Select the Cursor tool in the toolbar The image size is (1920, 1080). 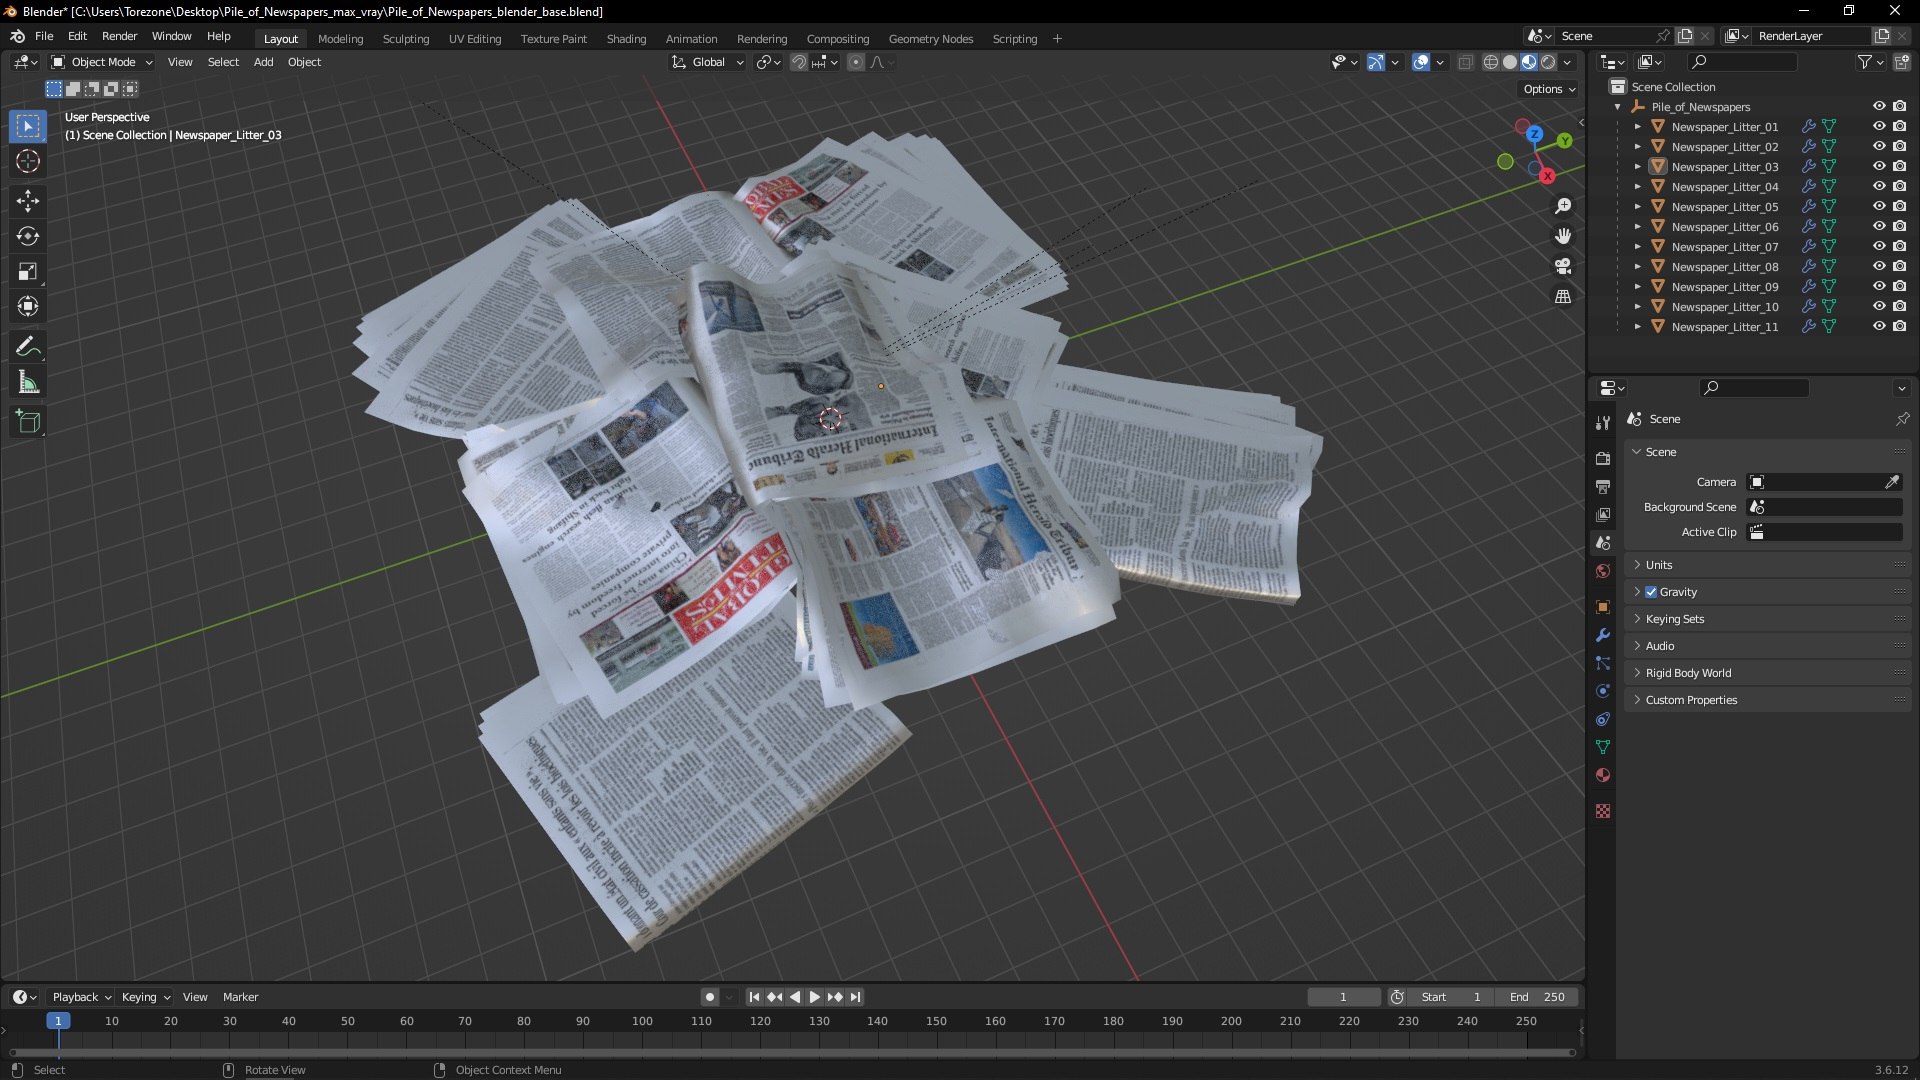(x=28, y=162)
